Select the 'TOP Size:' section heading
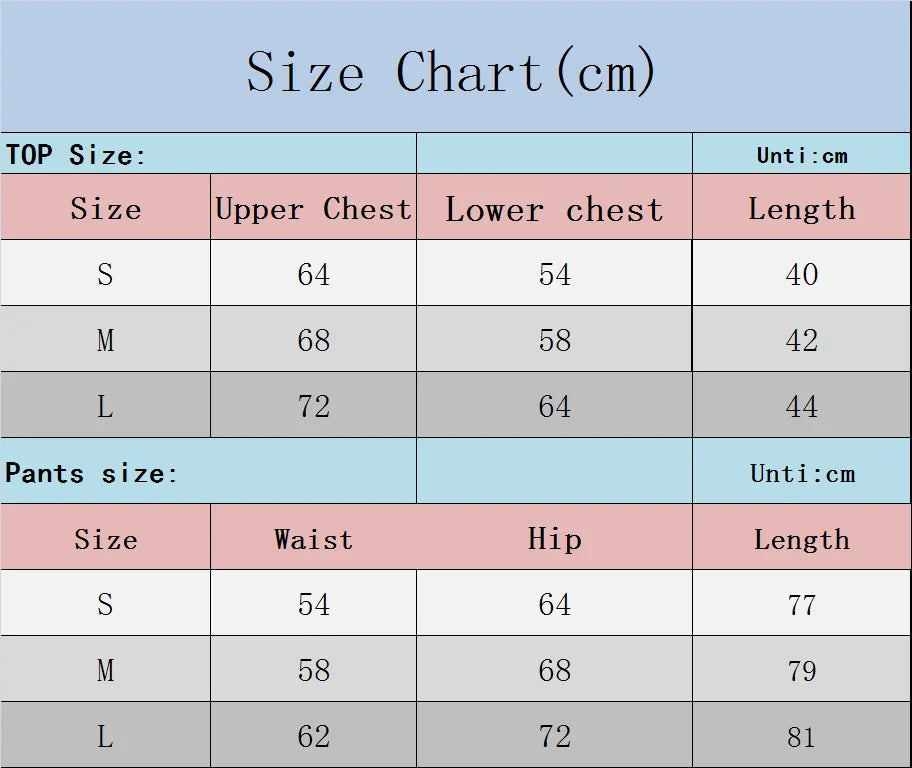This screenshot has height=768, width=912. (x=77, y=155)
